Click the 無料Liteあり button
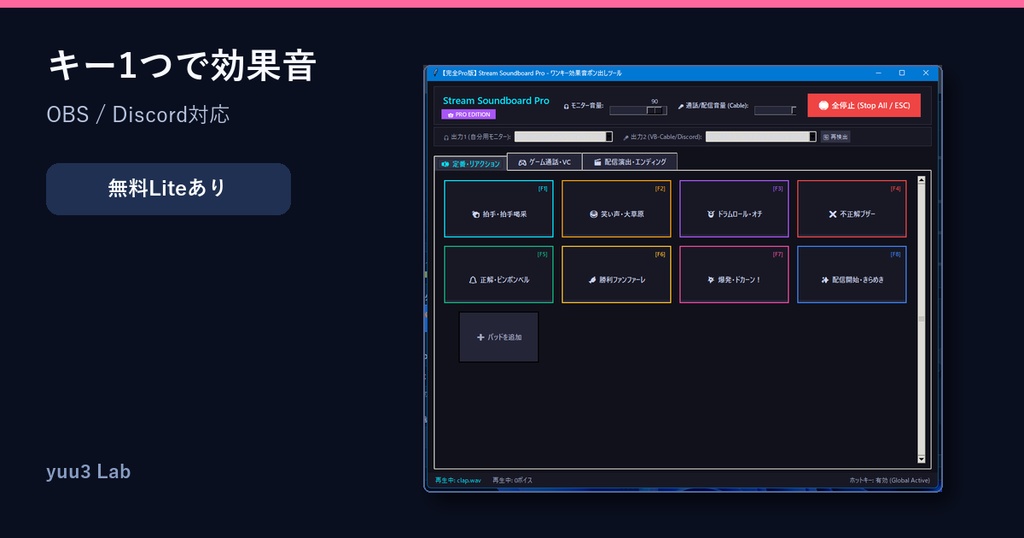1024x538 pixels. [x=168, y=189]
